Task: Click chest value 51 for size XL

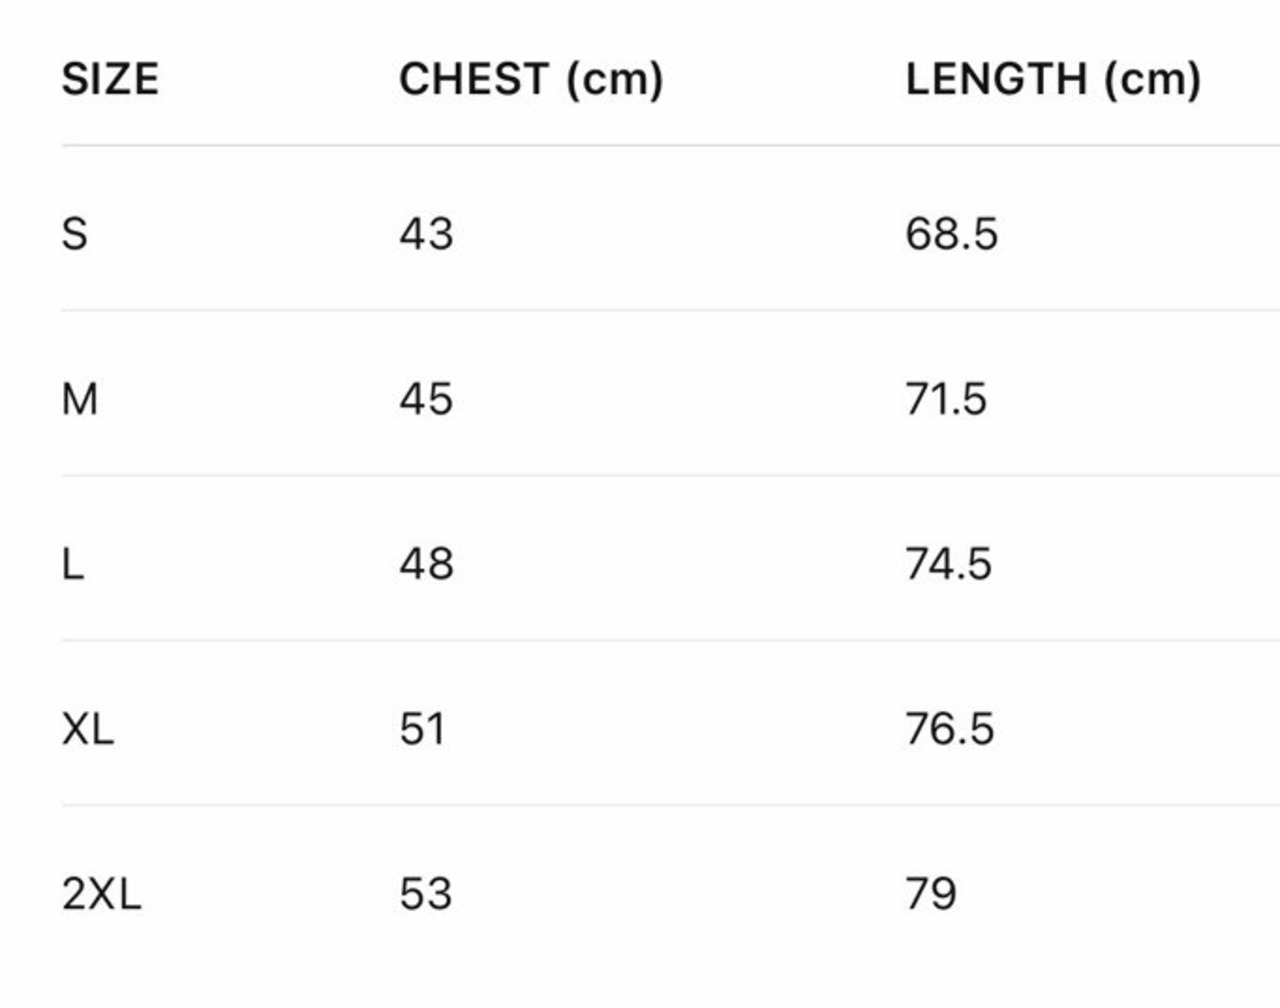Action: (x=422, y=729)
